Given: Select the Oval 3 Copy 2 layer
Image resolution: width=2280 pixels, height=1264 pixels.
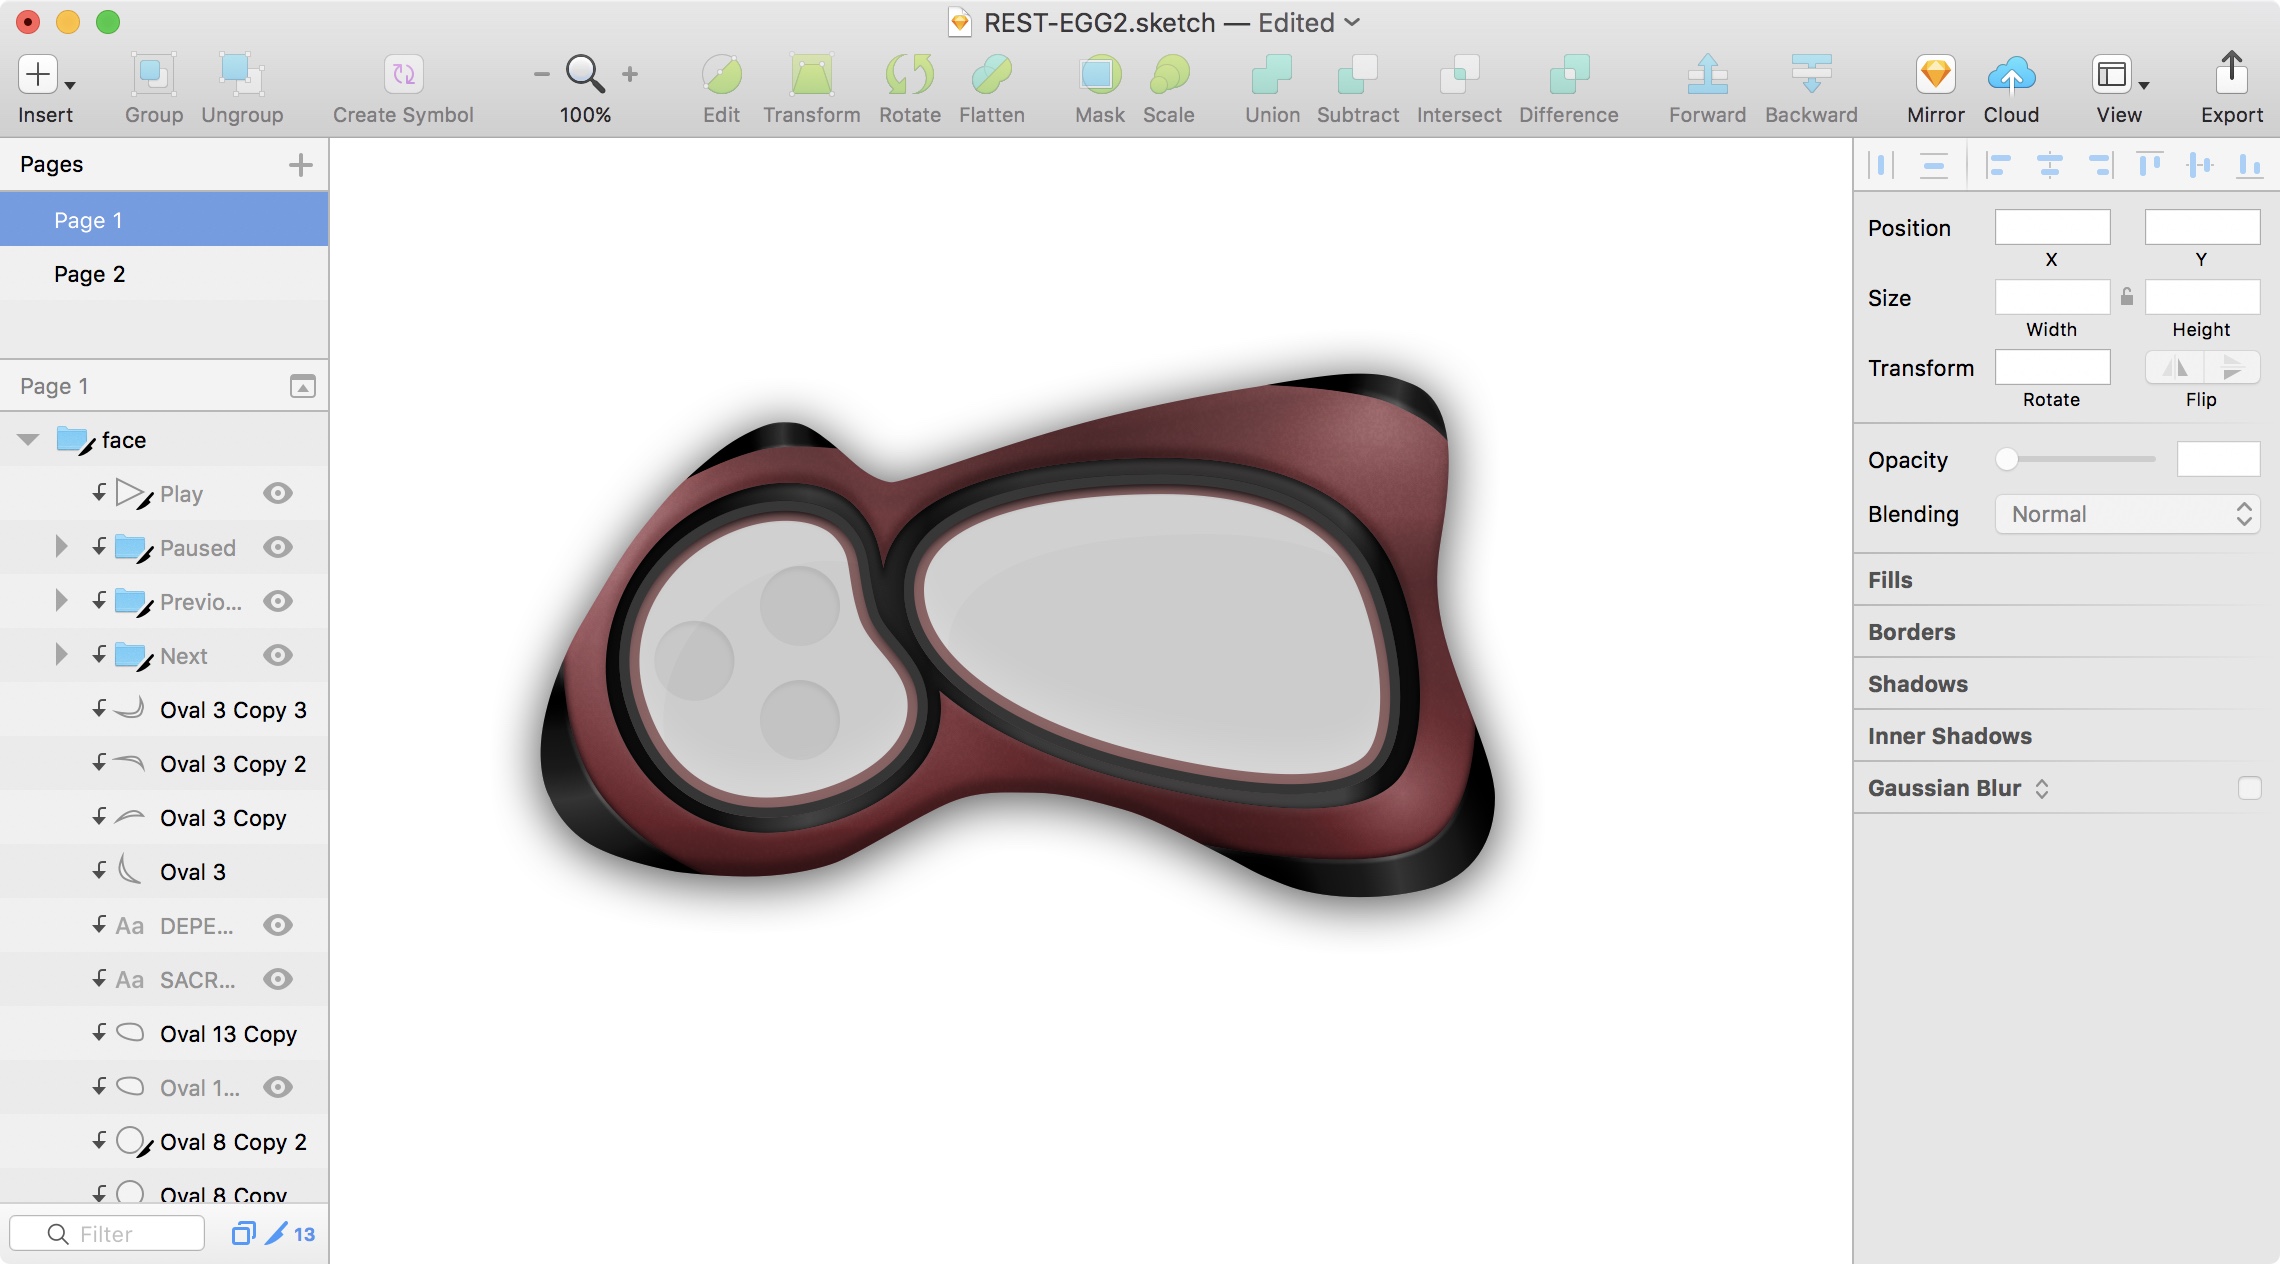Looking at the screenshot, I should [232, 764].
